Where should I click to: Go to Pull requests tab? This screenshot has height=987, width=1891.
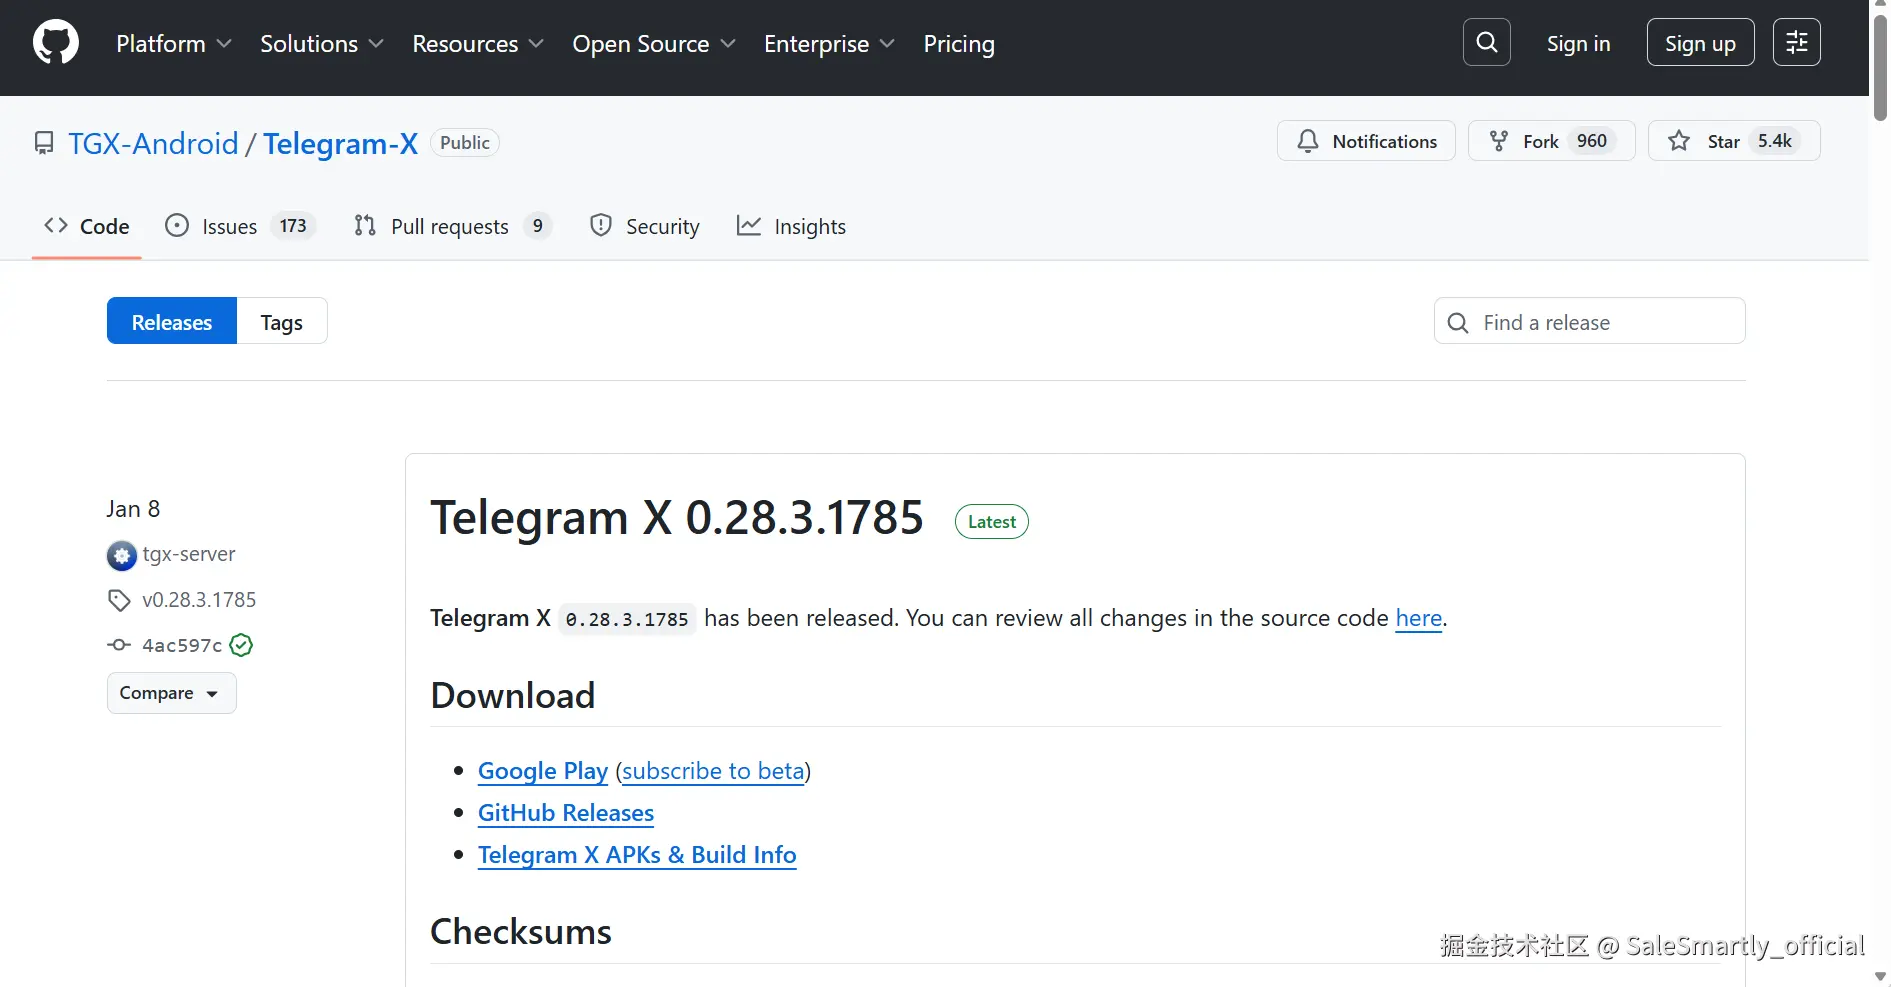pyautogui.click(x=452, y=227)
